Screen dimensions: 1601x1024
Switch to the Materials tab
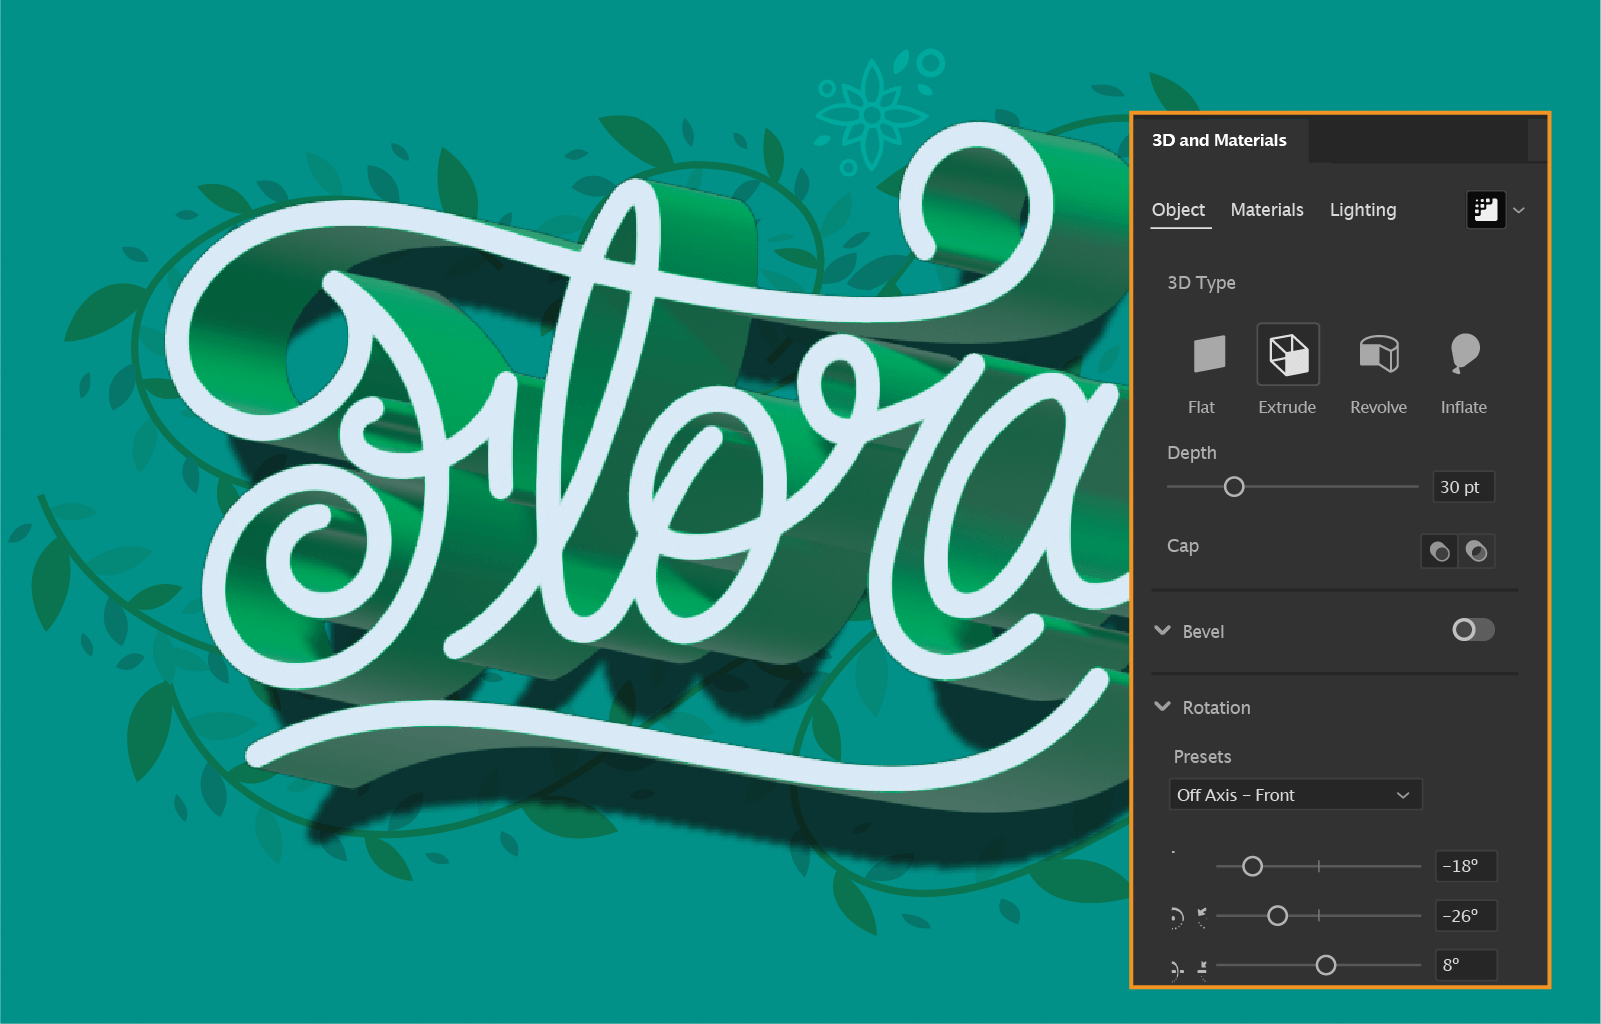(x=1266, y=210)
